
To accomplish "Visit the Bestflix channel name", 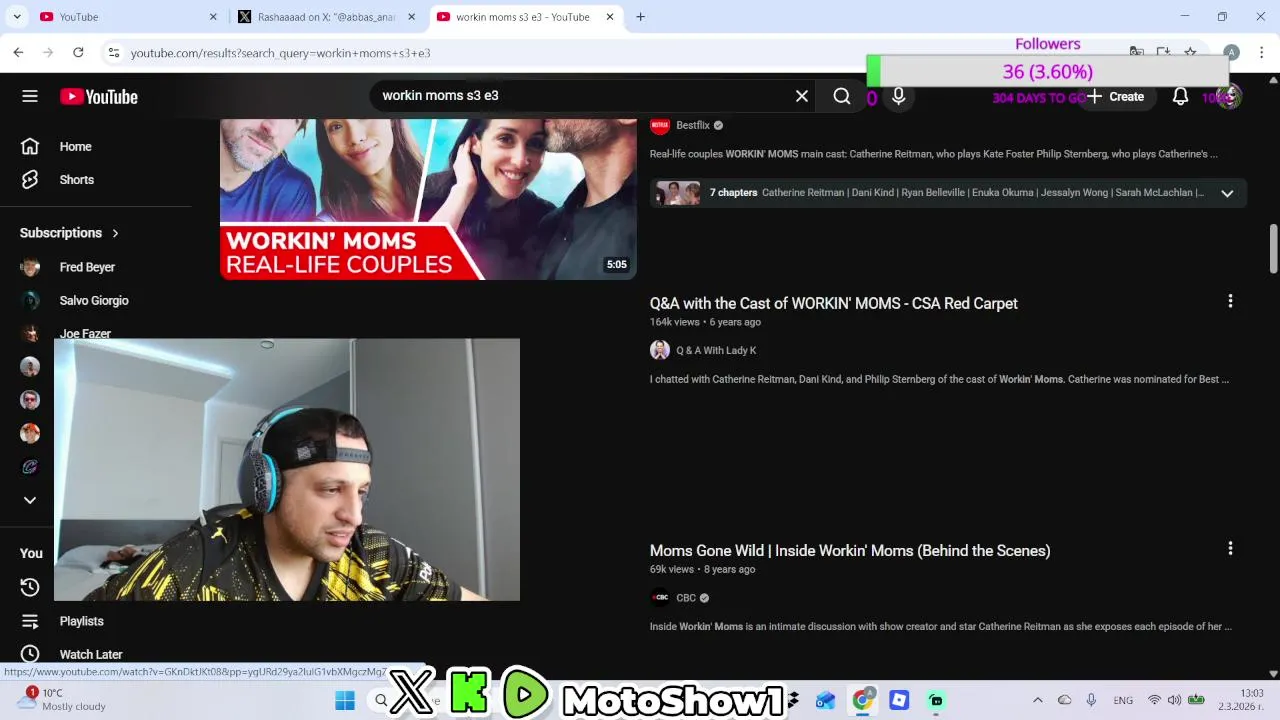I will click(693, 125).
